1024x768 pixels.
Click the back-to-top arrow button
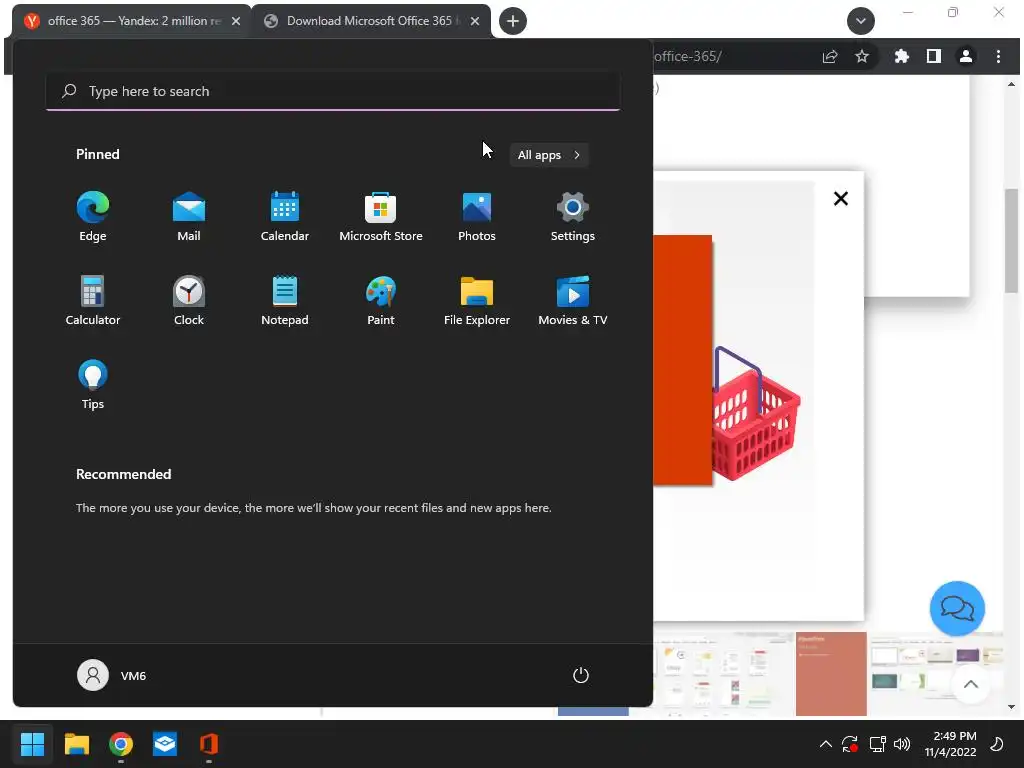970,684
